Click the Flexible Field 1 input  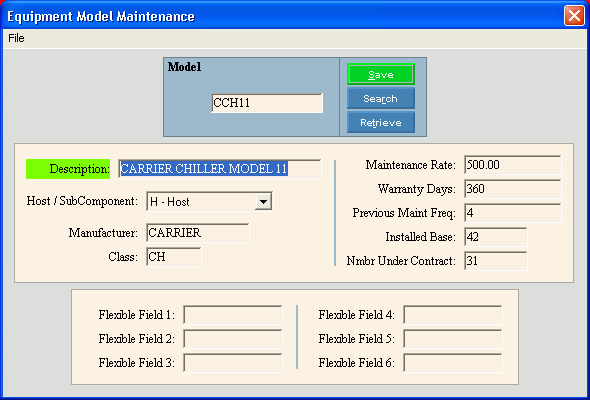pyautogui.click(x=233, y=315)
